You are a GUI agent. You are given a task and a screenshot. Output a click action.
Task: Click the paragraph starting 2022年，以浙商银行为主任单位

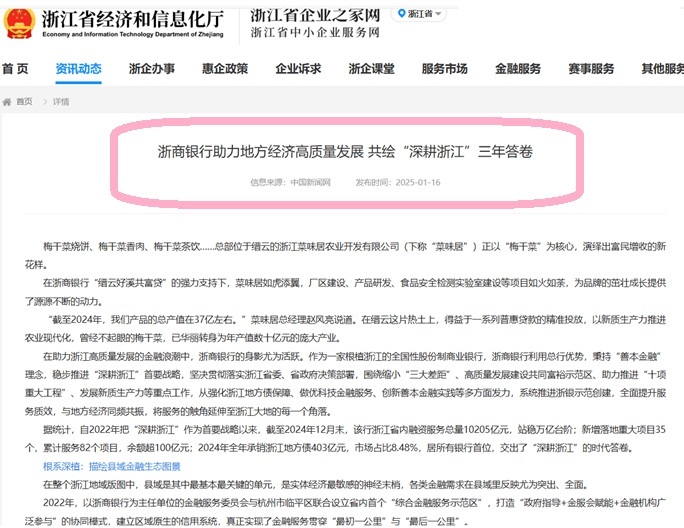click(345, 512)
